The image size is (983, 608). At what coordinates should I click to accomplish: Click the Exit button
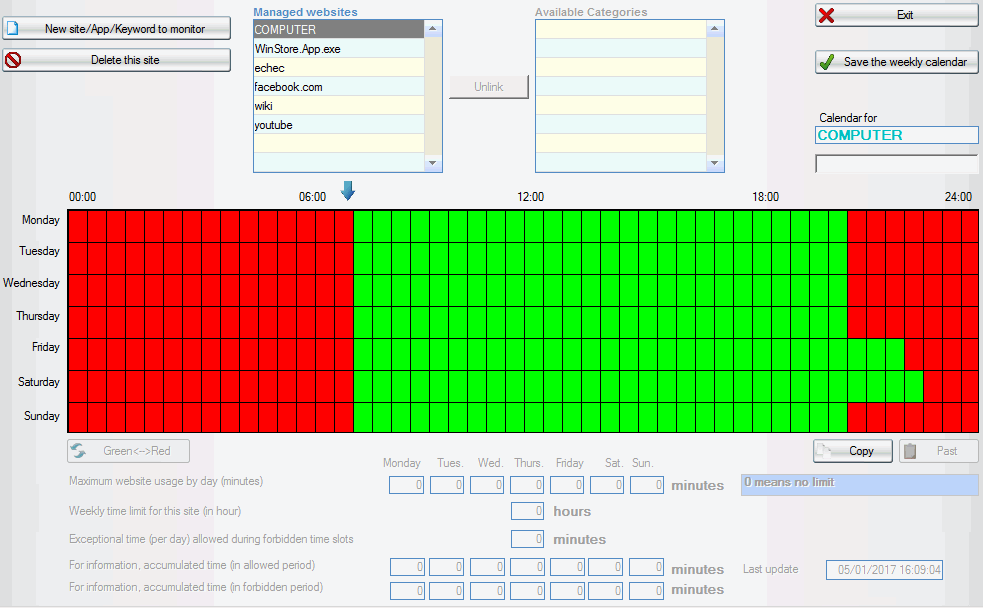895,15
